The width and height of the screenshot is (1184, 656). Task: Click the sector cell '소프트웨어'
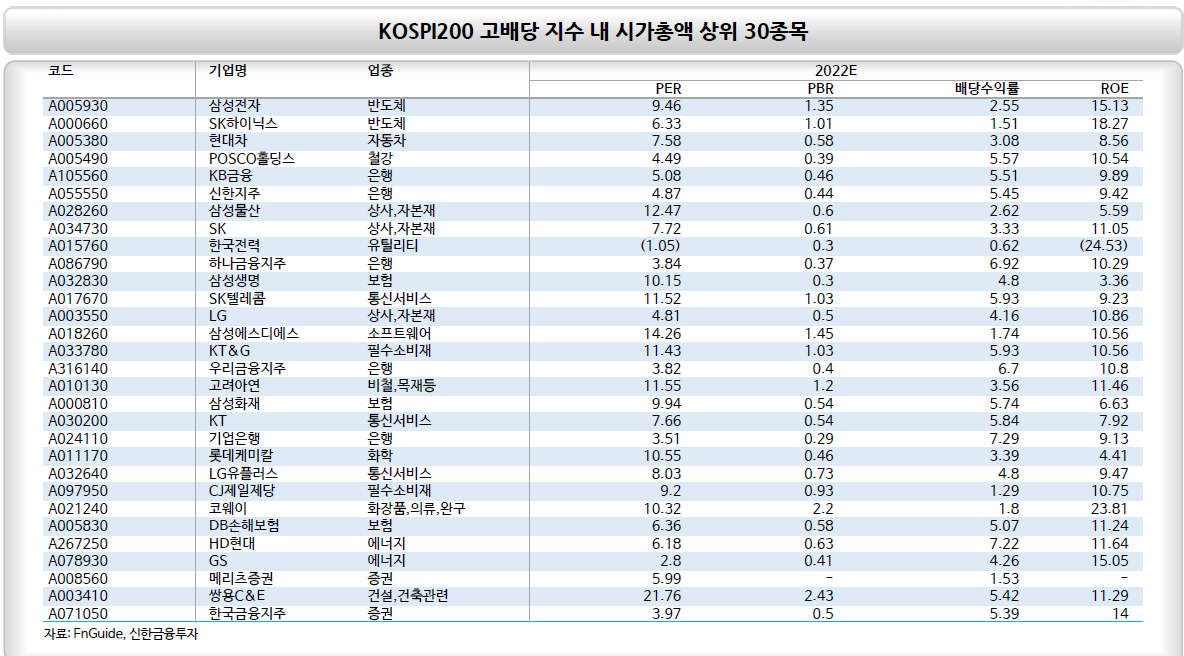(x=399, y=334)
